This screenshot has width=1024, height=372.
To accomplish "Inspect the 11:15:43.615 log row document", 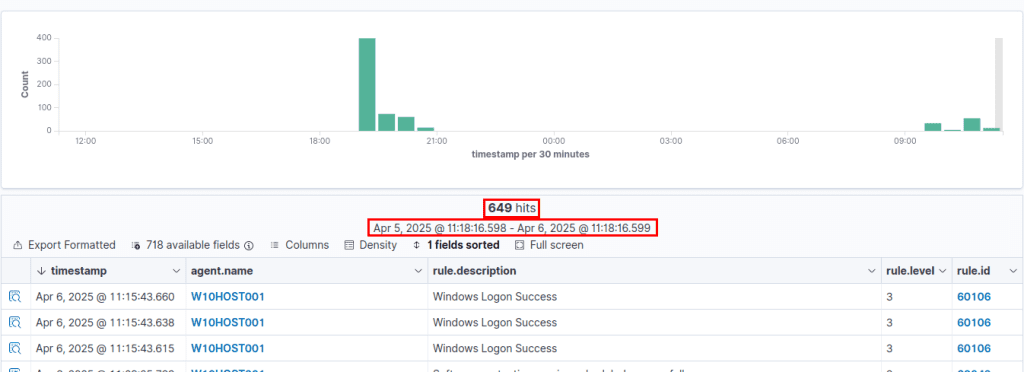I will pyautogui.click(x=15, y=348).
